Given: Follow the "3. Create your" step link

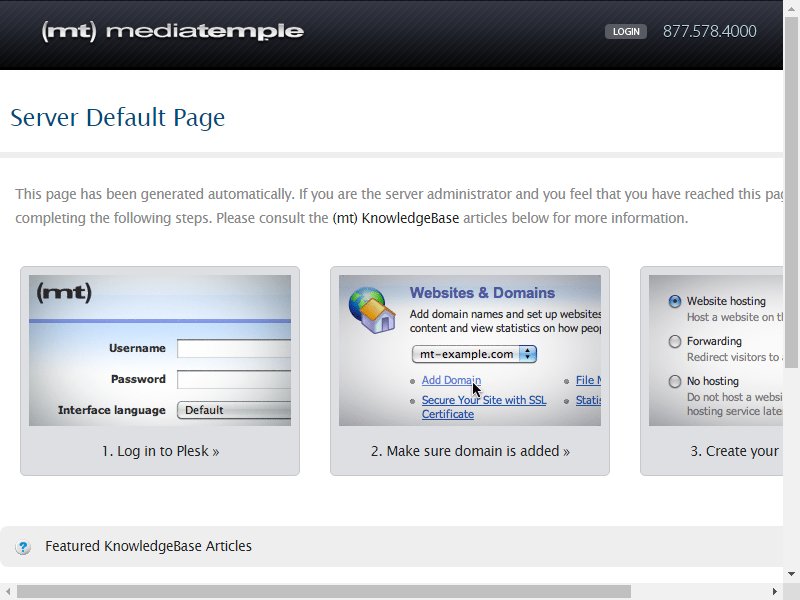Looking at the screenshot, I should click(734, 451).
